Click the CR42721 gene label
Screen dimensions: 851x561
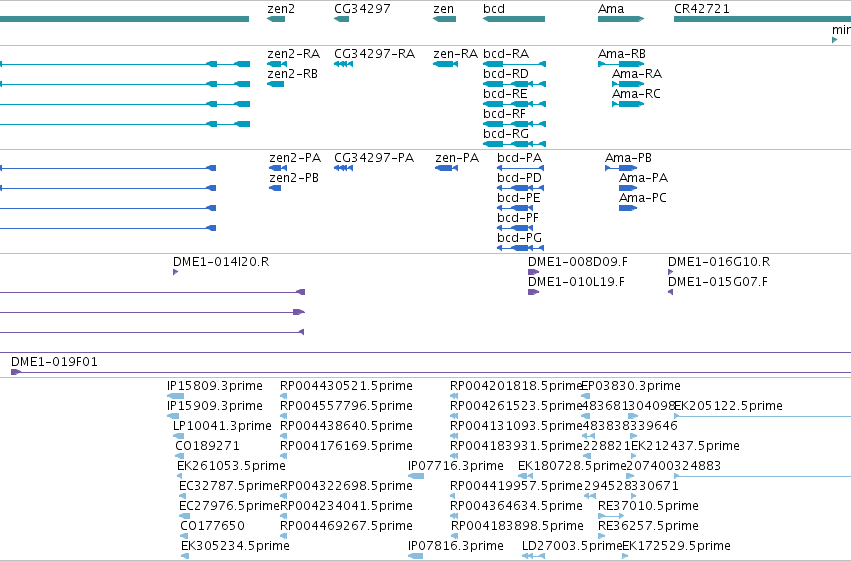click(702, 9)
